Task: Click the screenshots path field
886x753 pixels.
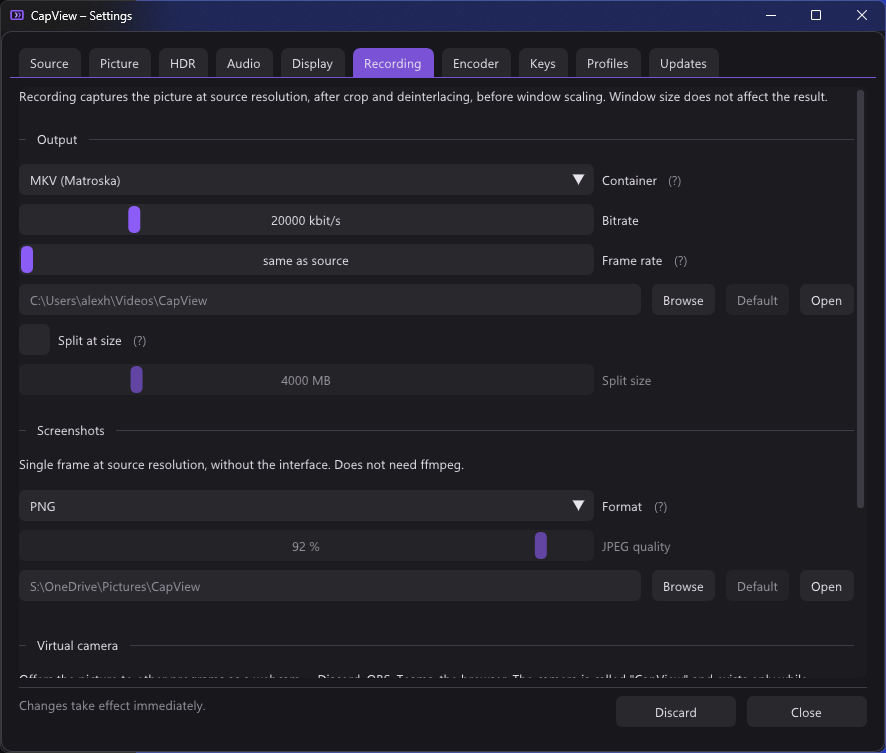Action: 330,586
